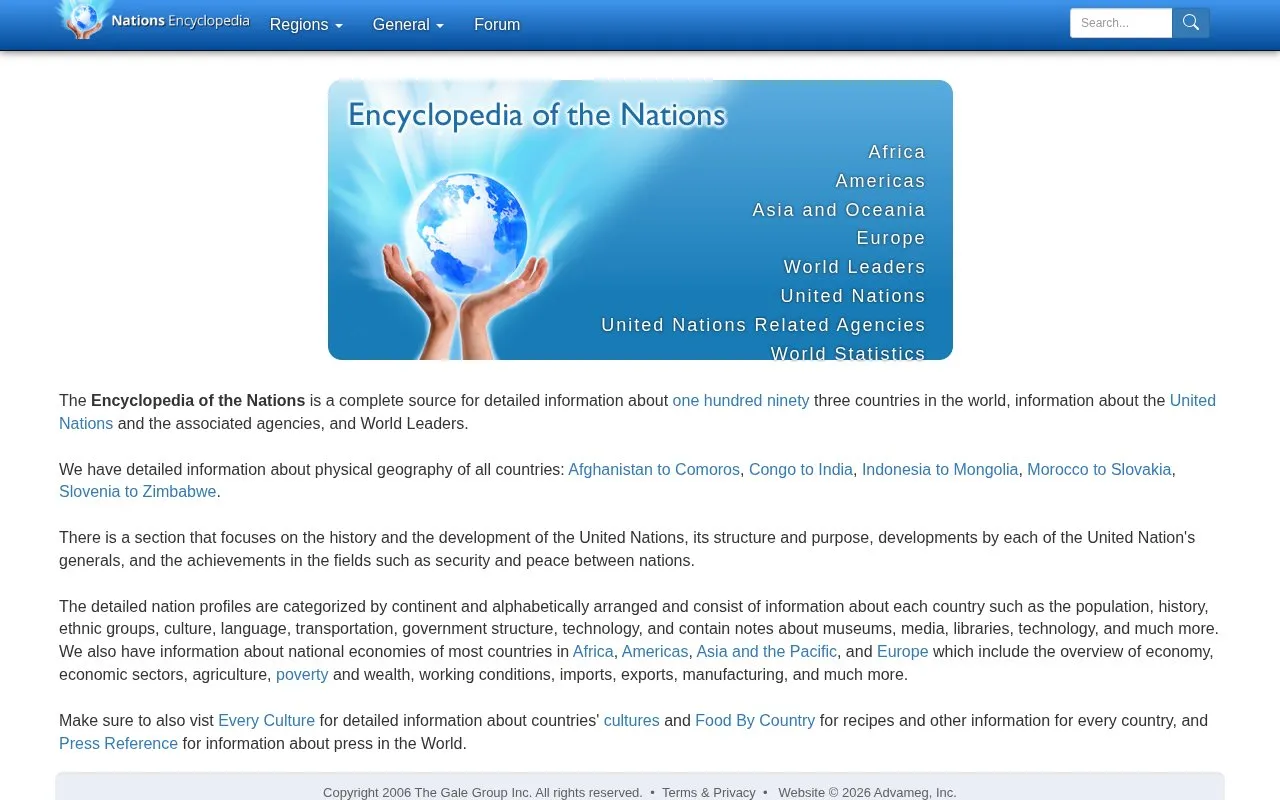1280x800 pixels.
Task: Open Asia and the Pacific link
Action: coord(767,652)
